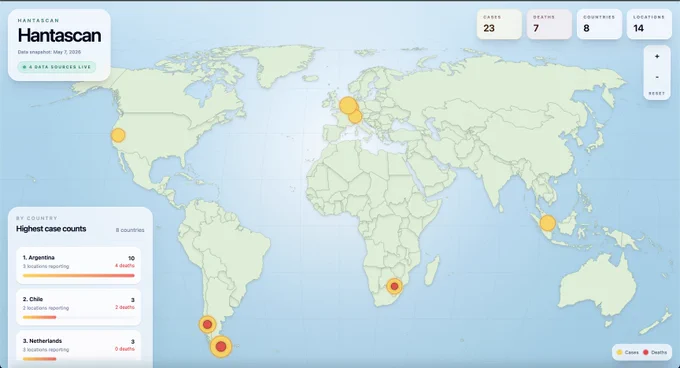The width and height of the screenshot is (680, 368).
Task: Click the '2 deaths' text for Chile
Action: pos(125,307)
